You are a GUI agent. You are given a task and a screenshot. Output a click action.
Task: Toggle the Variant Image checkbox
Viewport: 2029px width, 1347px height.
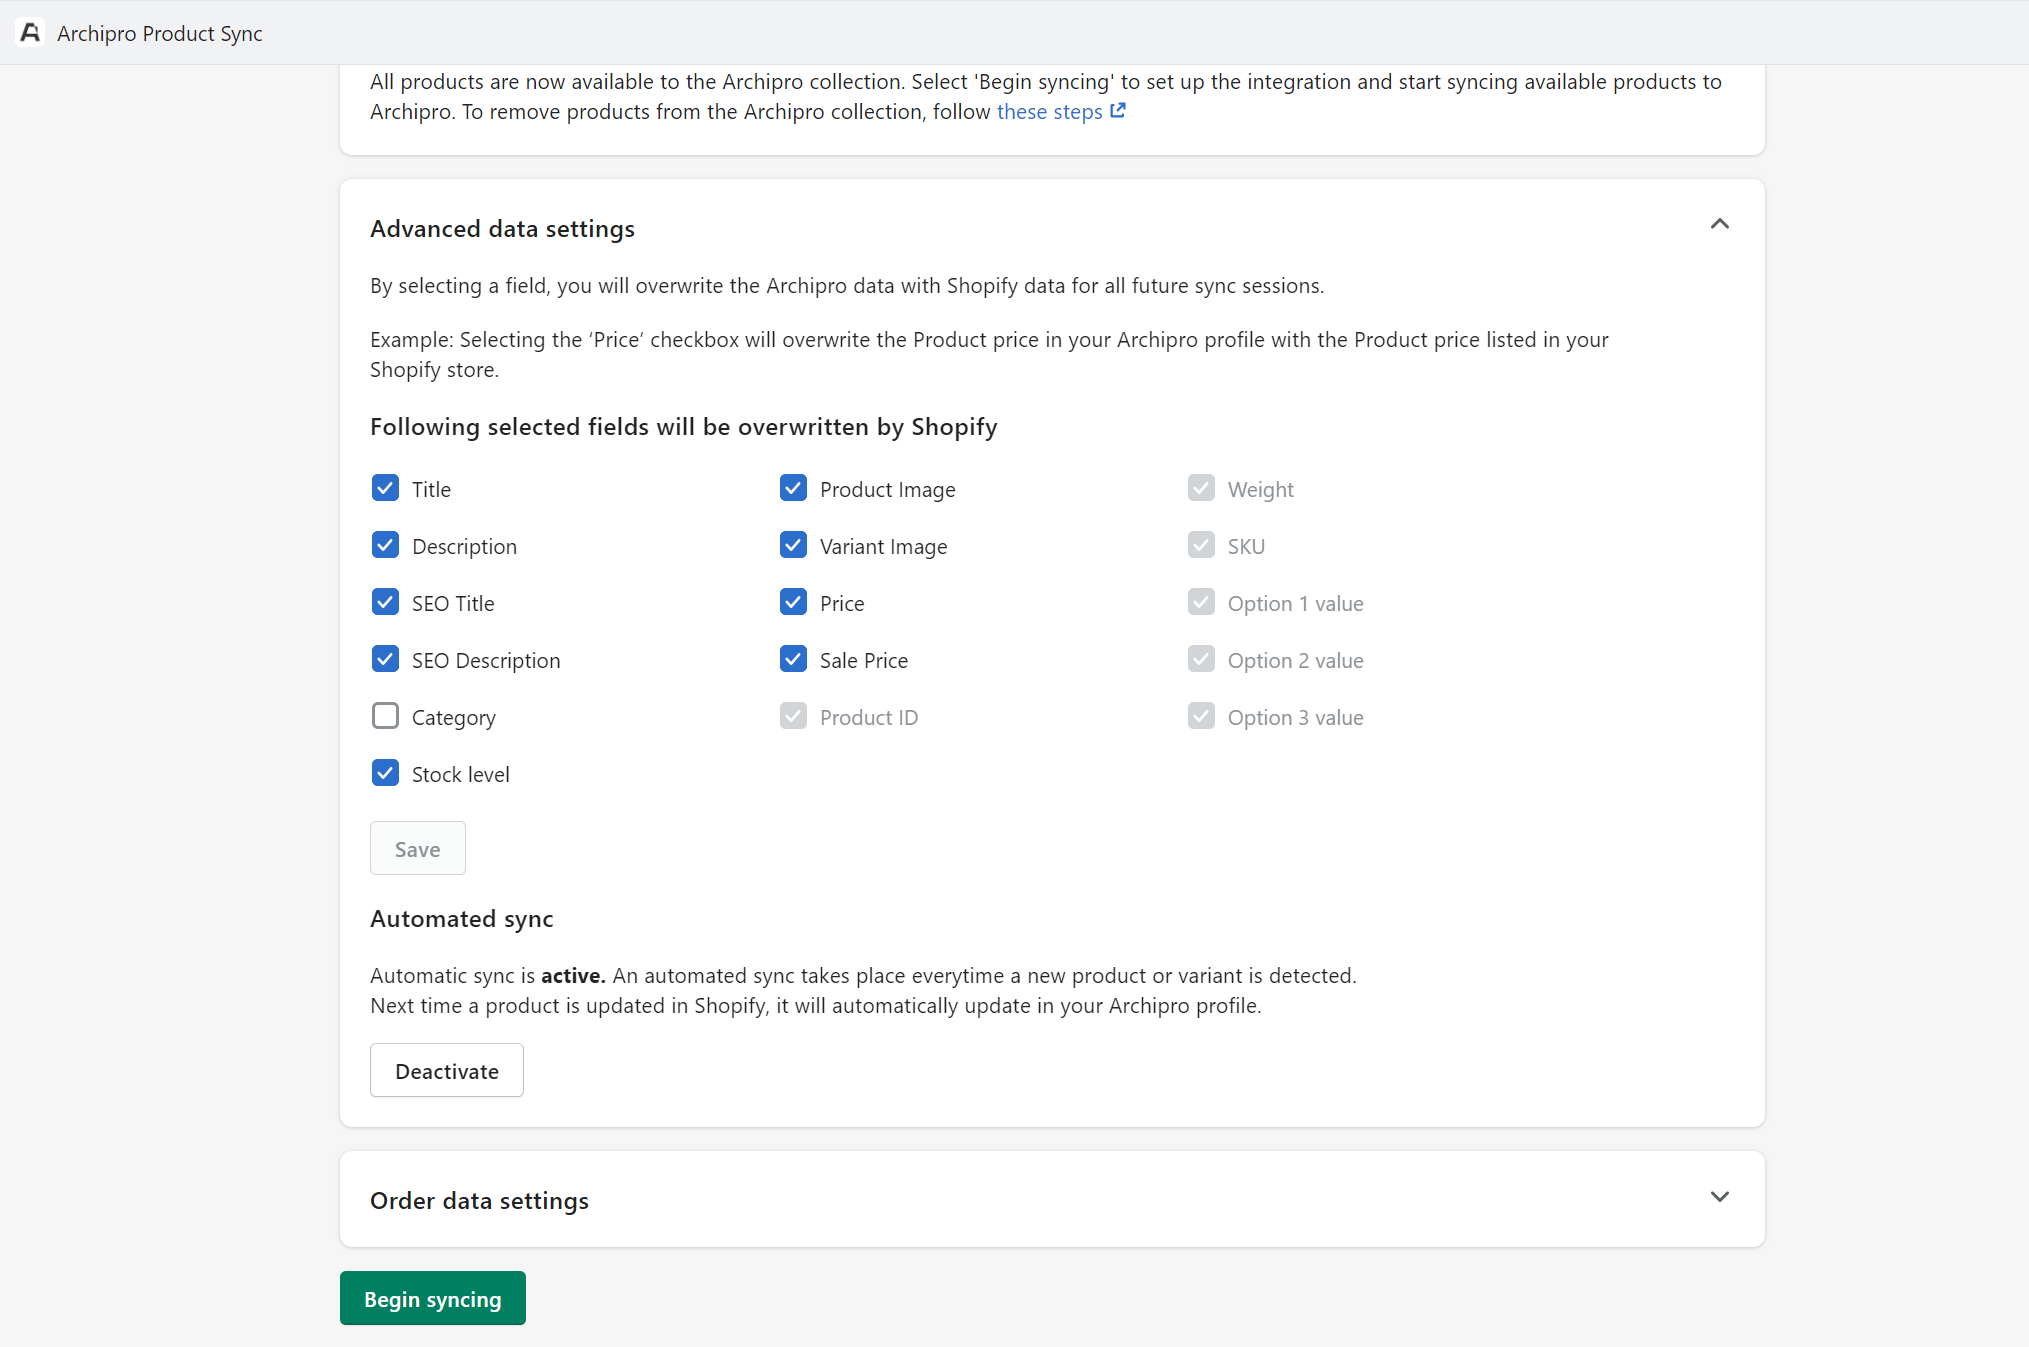pos(793,545)
